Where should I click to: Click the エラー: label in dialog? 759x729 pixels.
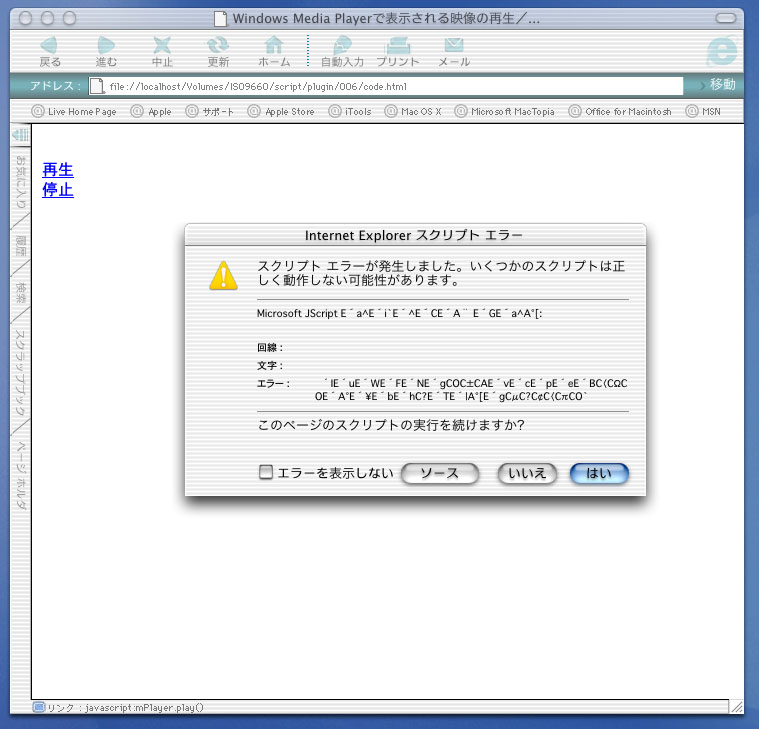(x=273, y=383)
